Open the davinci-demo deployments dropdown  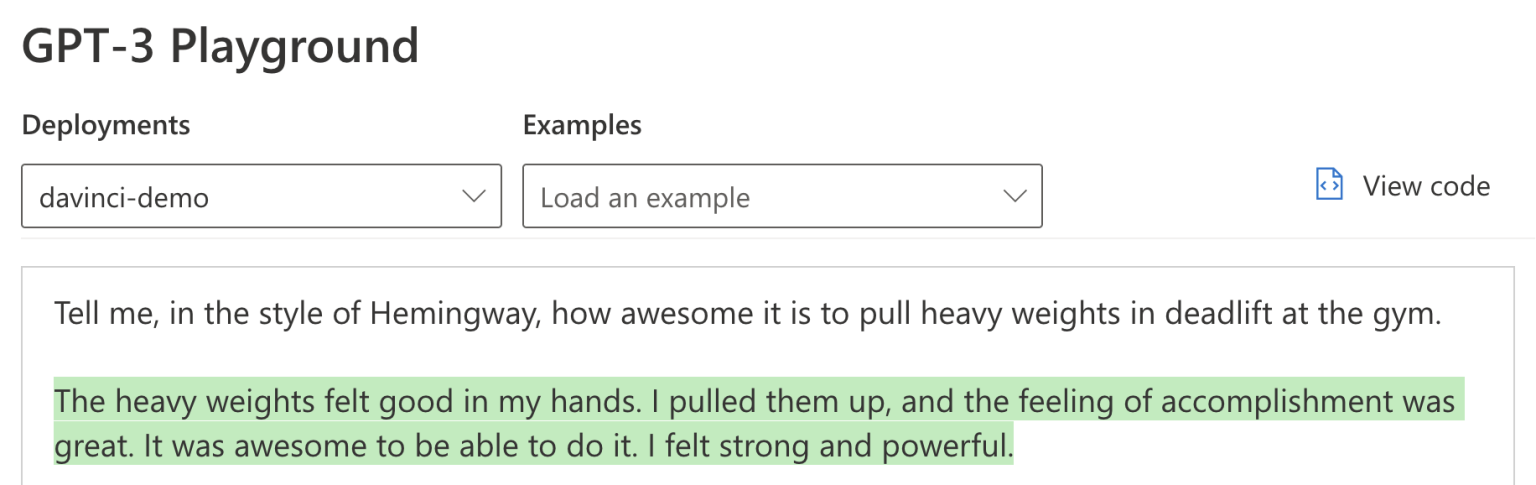(x=261, y=196)
